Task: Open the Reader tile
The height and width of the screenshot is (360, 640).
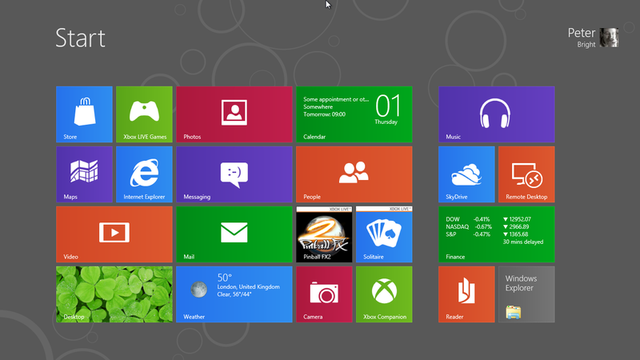Action: click(x=467, y=294)
